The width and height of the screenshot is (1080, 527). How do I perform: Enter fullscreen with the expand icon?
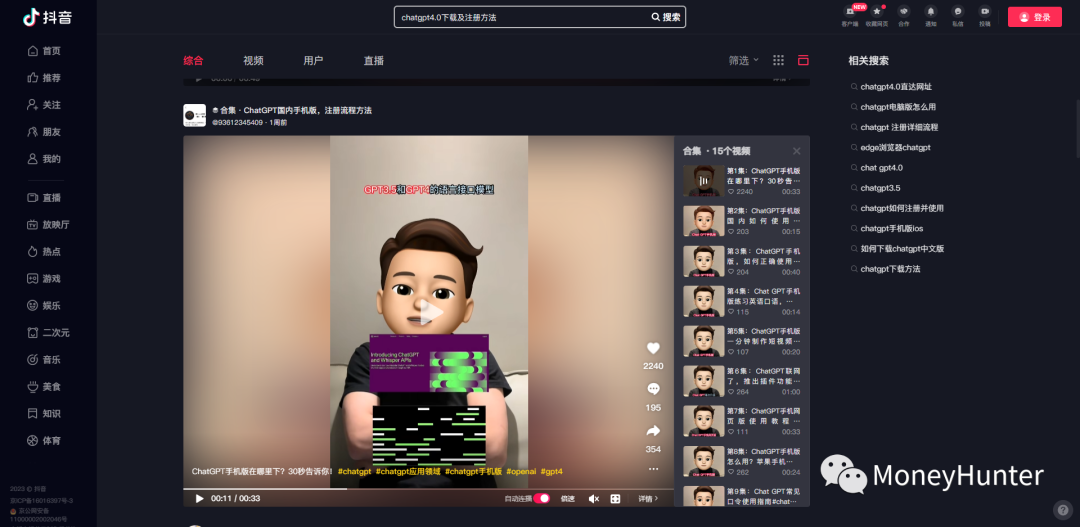click(x=616, y=499)
